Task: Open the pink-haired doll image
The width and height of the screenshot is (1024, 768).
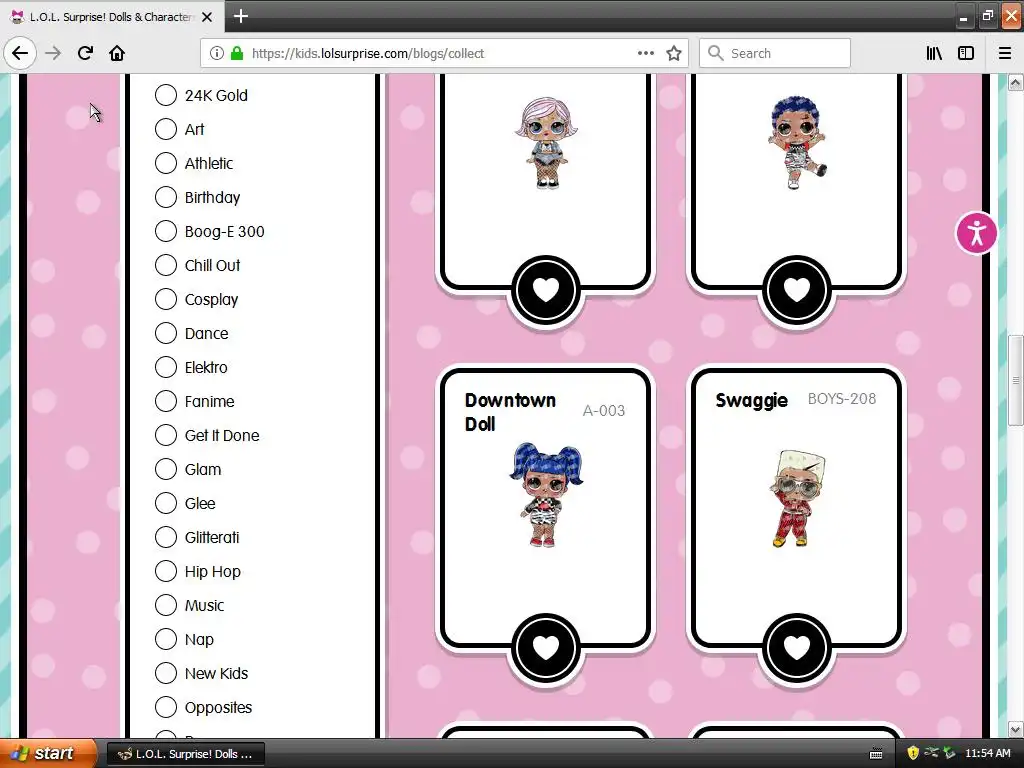Action: (x=546, y=143)
